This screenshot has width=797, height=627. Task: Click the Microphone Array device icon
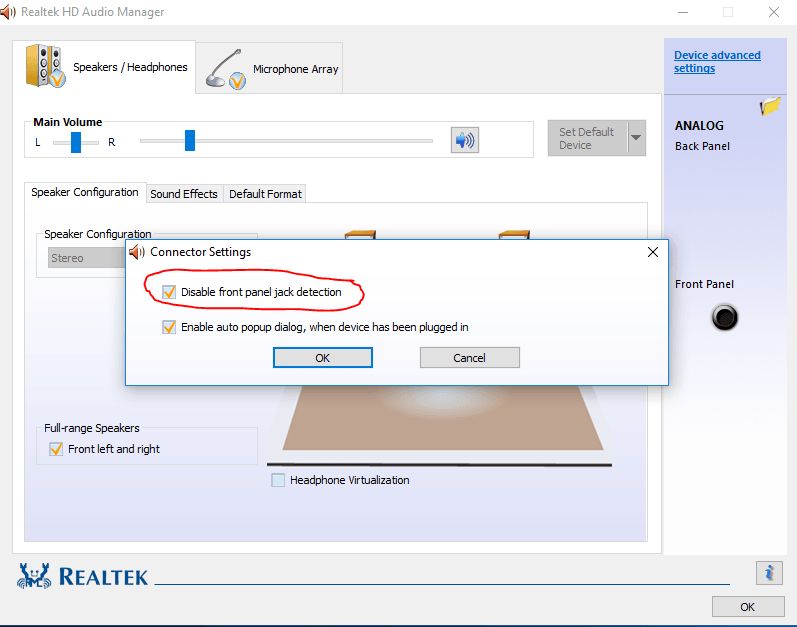coord(226,69)
